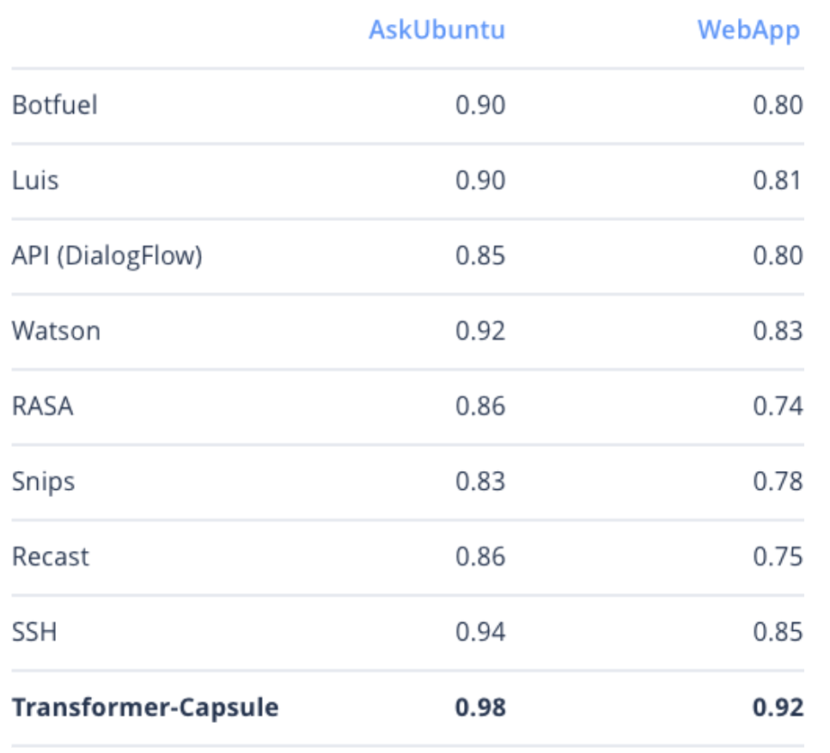Image resolution: width=830 pixels, height=753 pixels.
Task: Click the Snips row label
Action: (43, 482)
